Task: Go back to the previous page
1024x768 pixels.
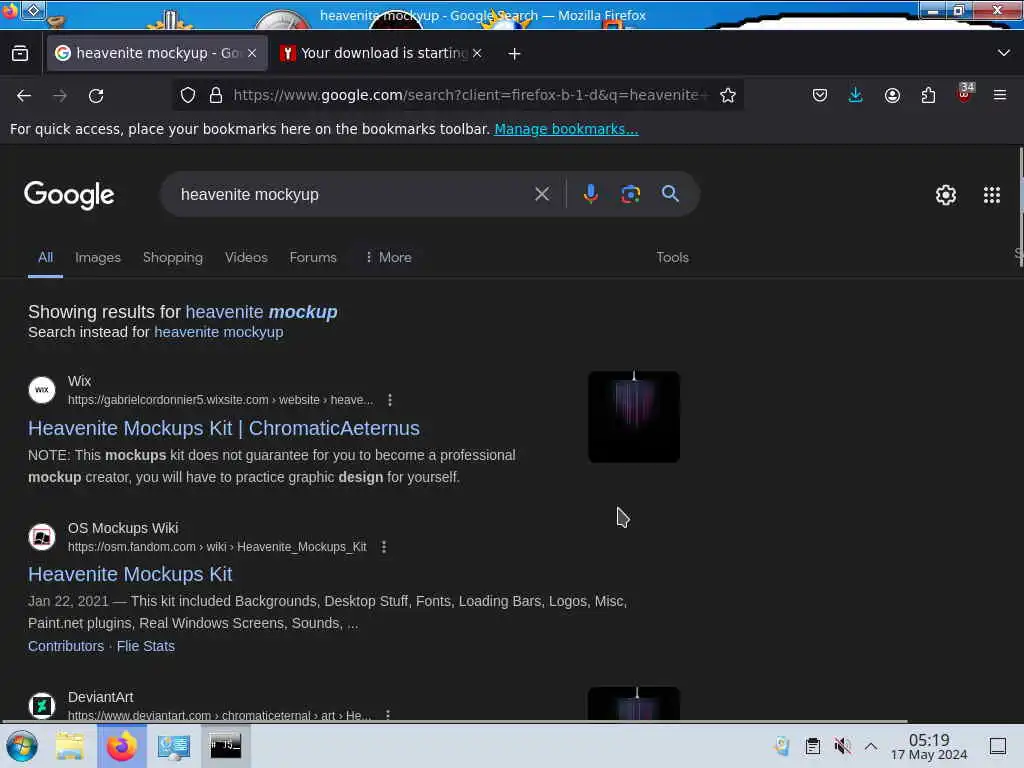Action: pos(24,95)
